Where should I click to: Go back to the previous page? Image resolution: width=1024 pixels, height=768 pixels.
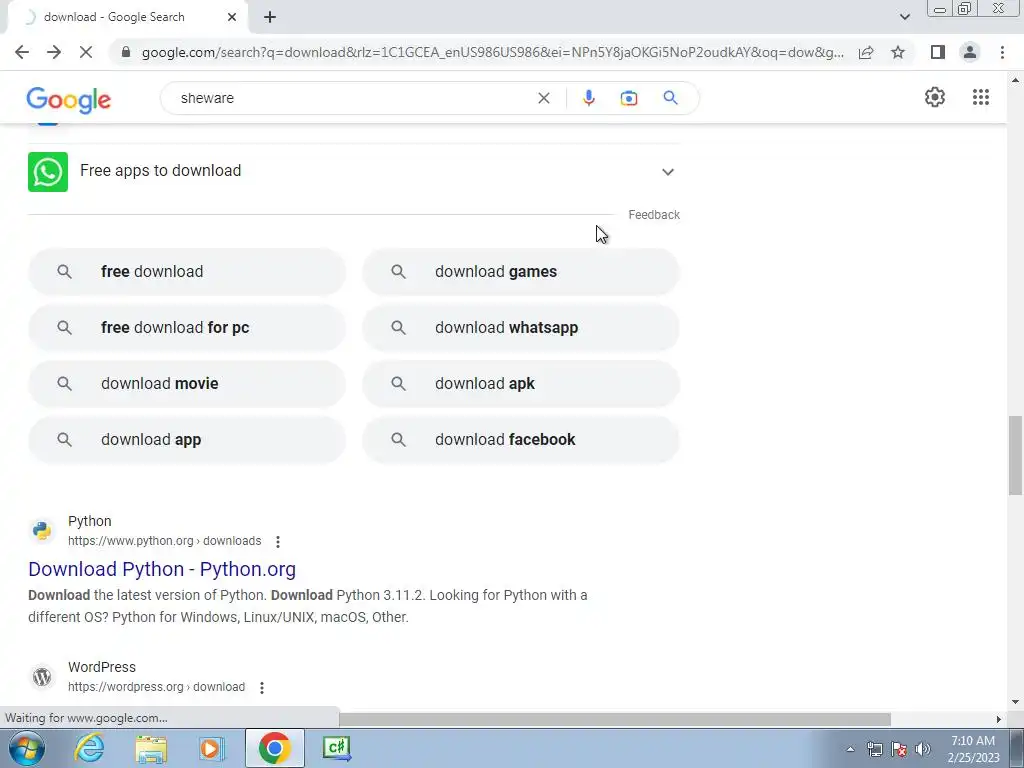pyautogui.click(x=22, y=52)
